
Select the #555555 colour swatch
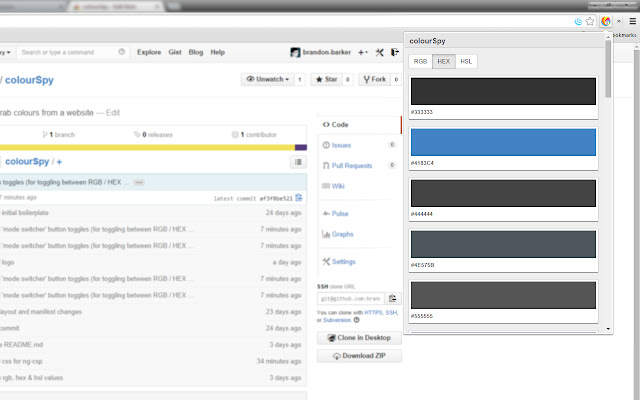point(503,296)
